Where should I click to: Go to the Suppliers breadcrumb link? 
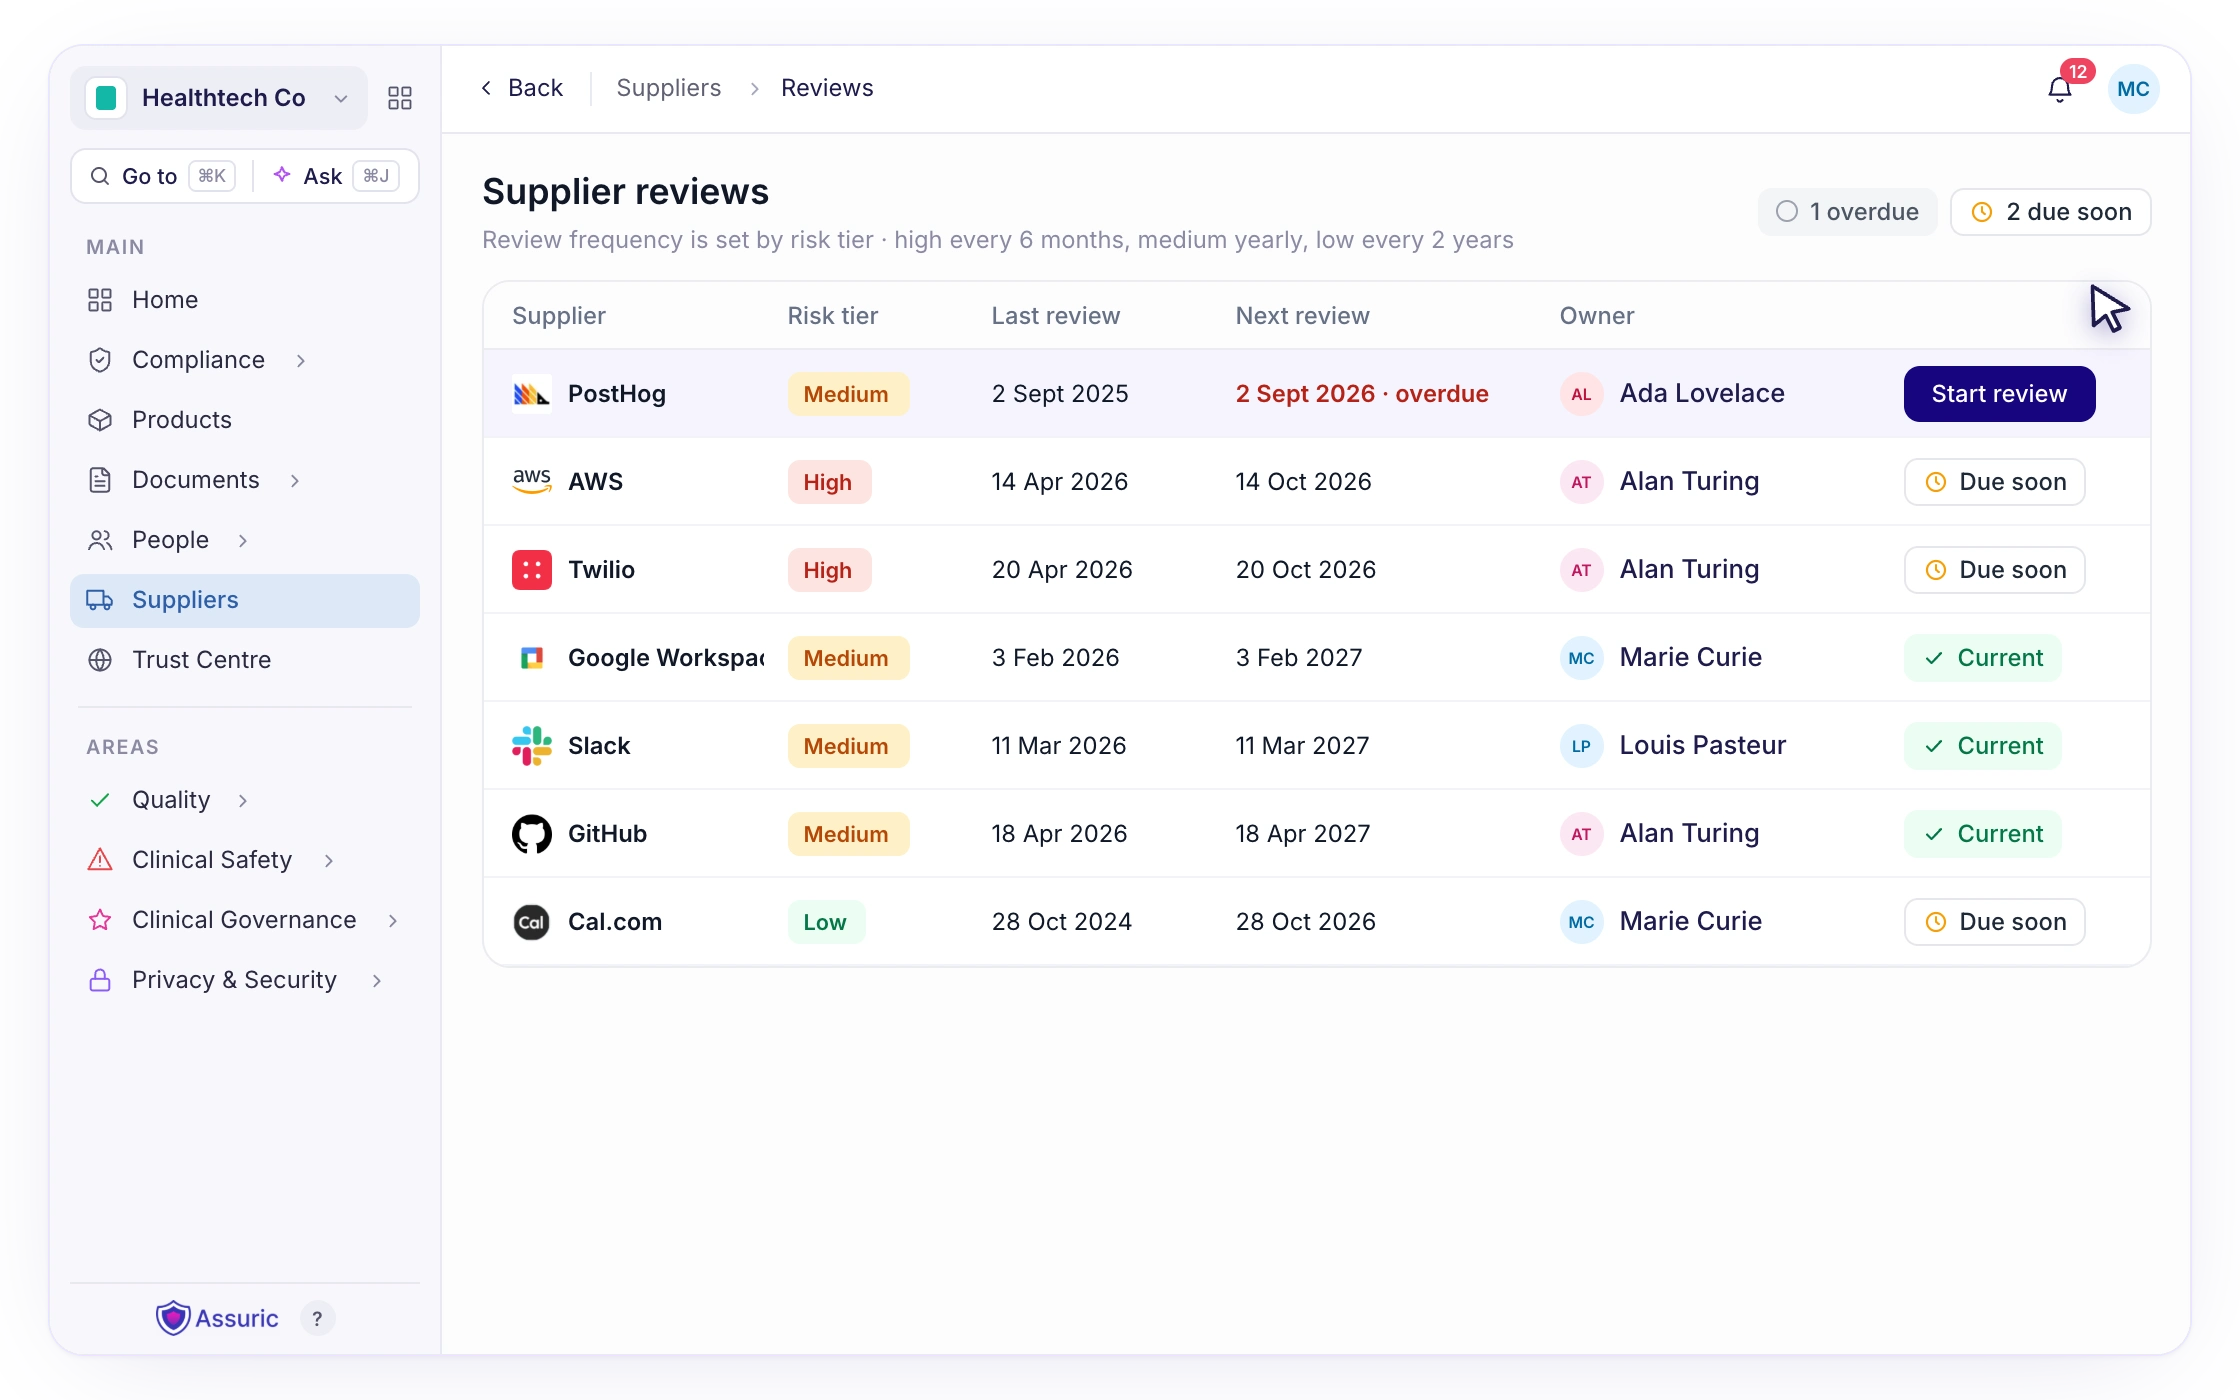668,88
